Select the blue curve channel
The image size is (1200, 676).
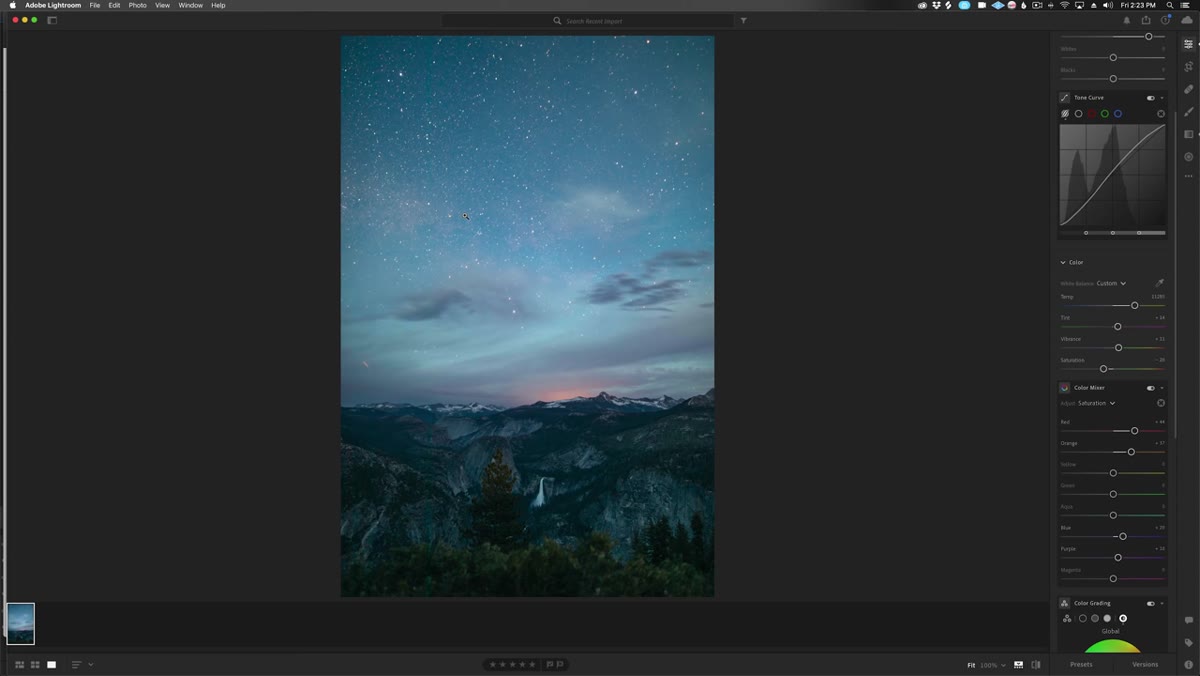point(1118,114)
